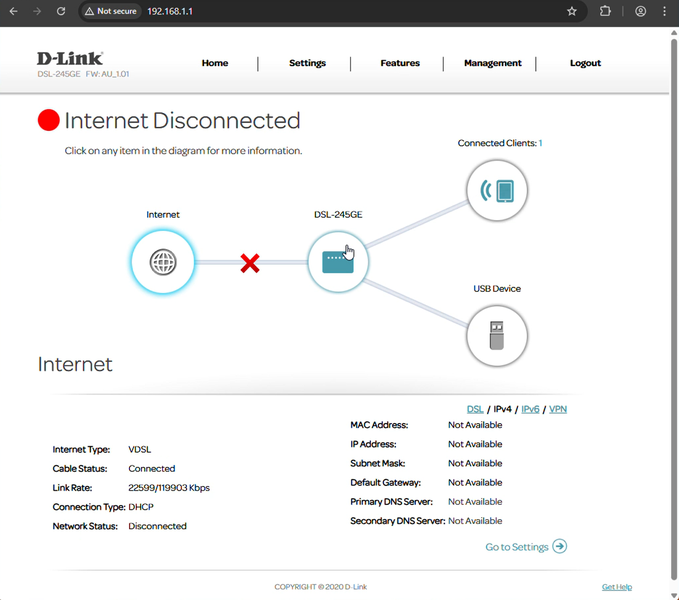Switch to the IPv6 details tab
The width and height of the screenshot is (679, 600).
click(530, 409)
